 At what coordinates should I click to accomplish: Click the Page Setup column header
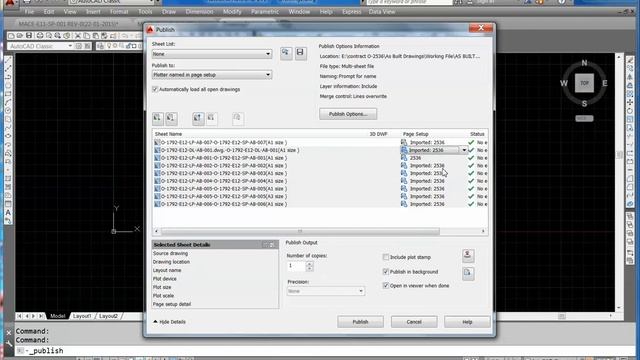click(x=416, y=134)
